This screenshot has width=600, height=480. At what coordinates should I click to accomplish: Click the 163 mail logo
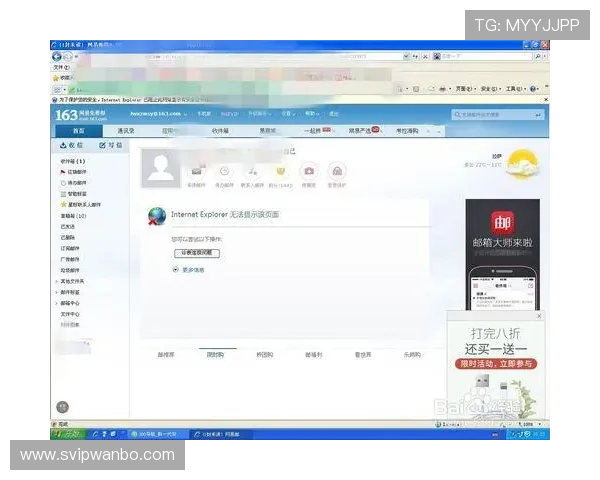coord(81,114)
